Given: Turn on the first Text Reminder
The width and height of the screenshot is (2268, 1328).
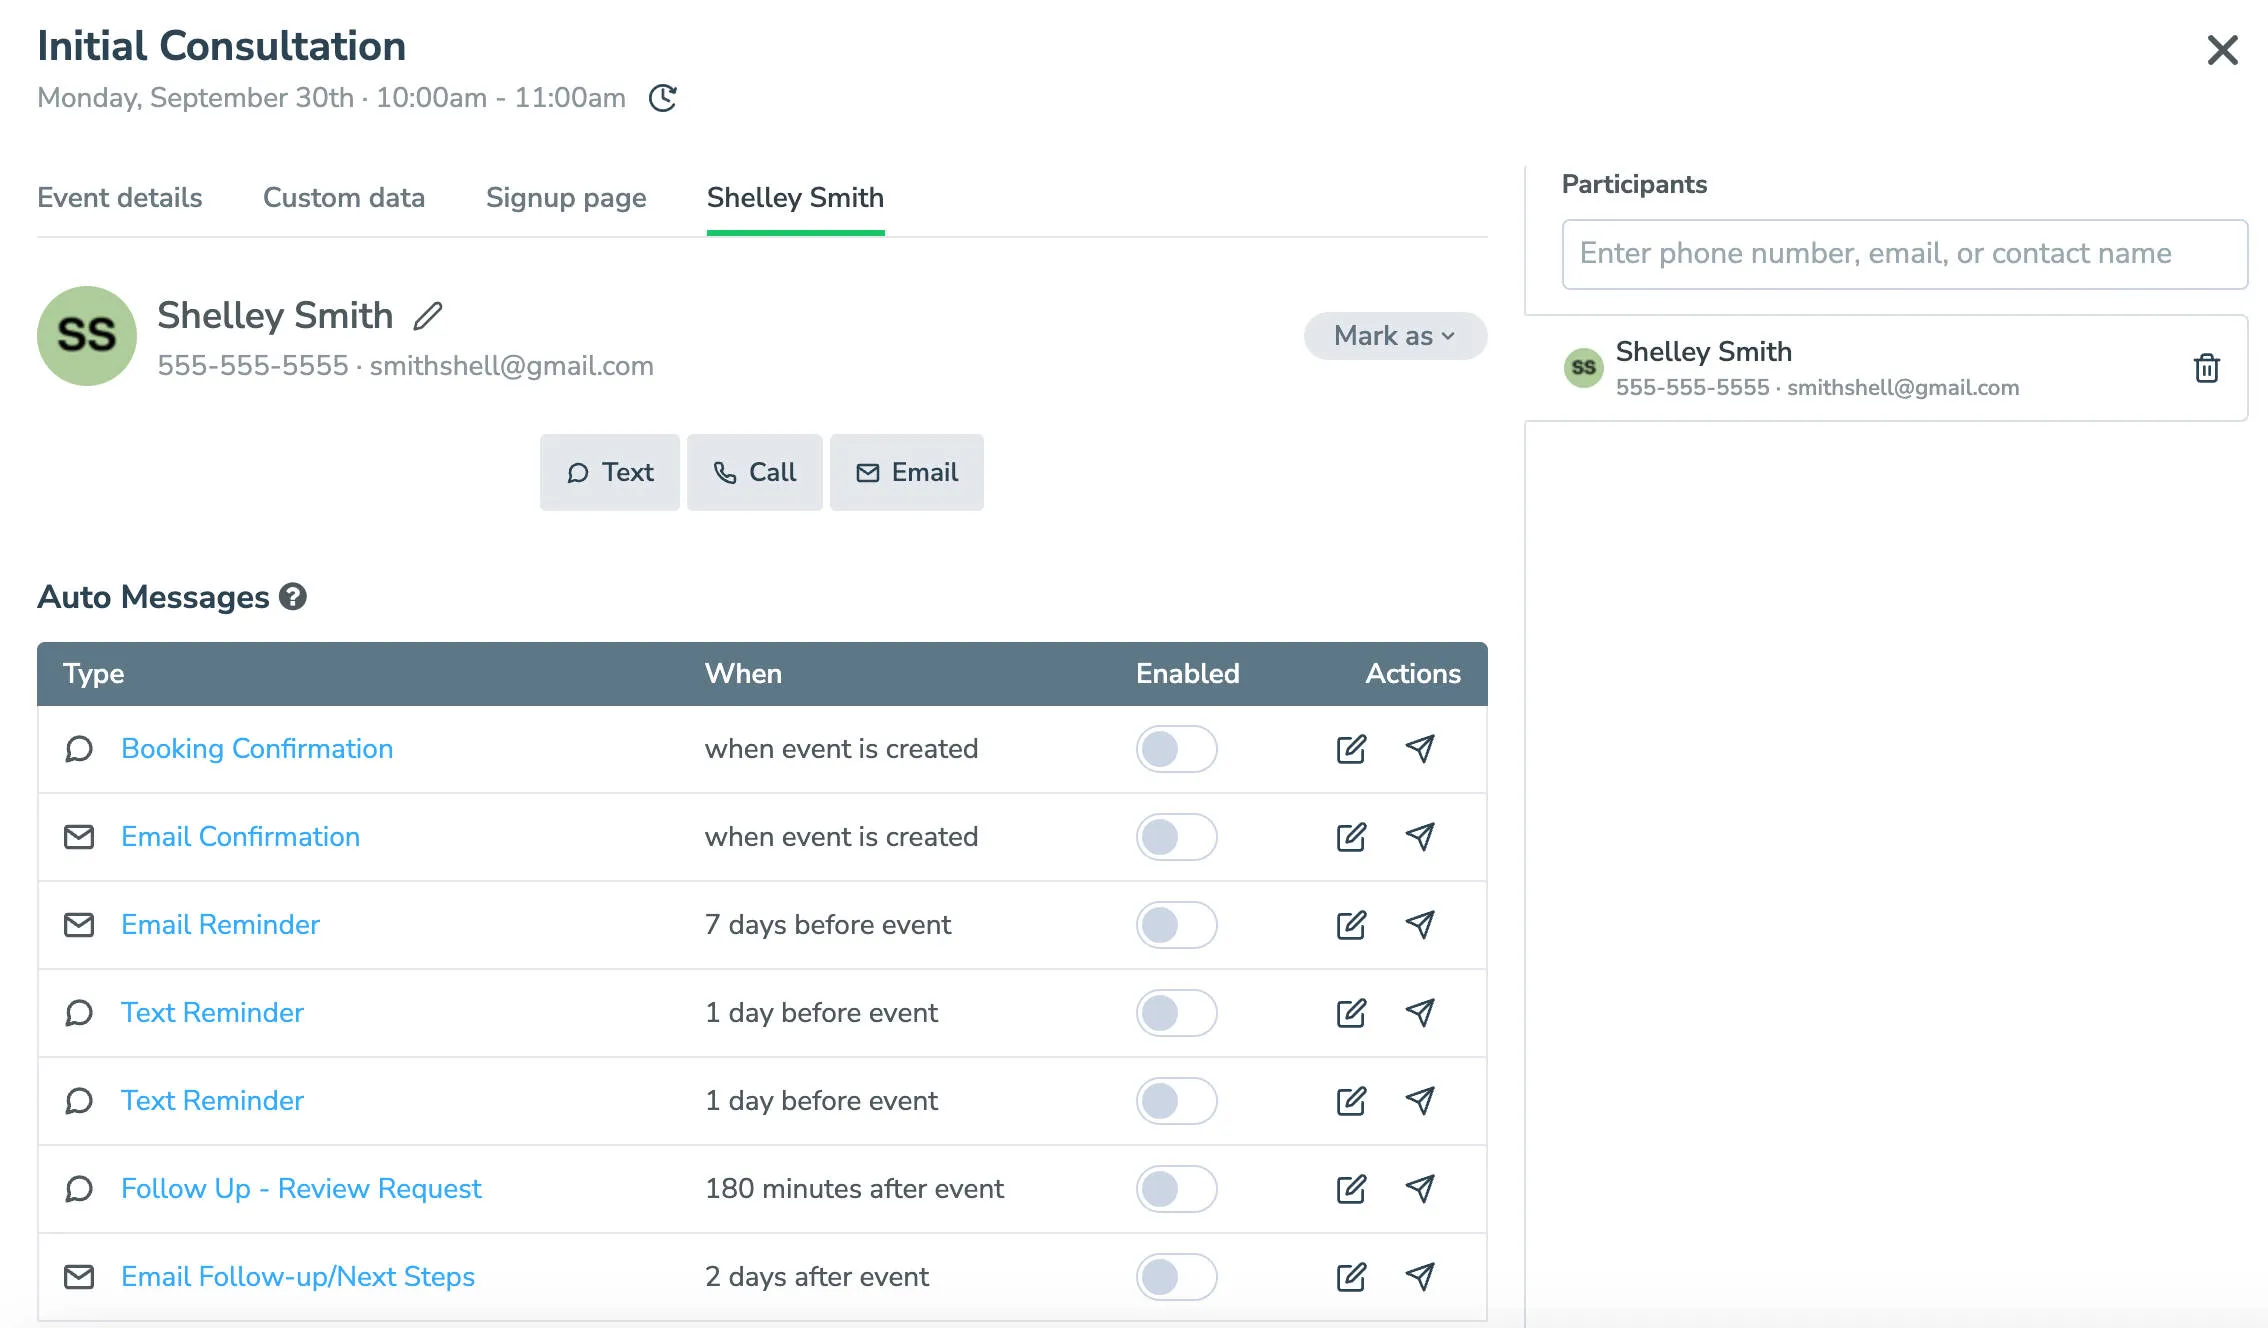Looking at the screenshot, I should (x=1176, y=1012).
